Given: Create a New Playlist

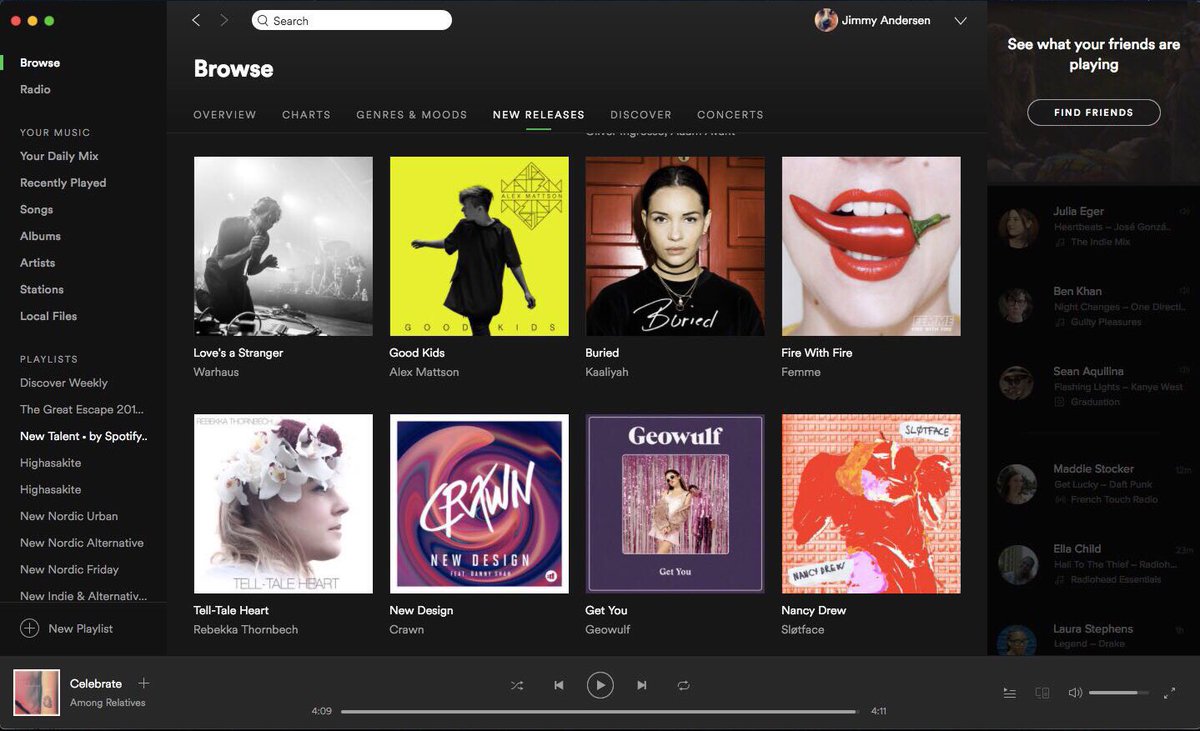Looking at the screenshot, I should [67, 628].
